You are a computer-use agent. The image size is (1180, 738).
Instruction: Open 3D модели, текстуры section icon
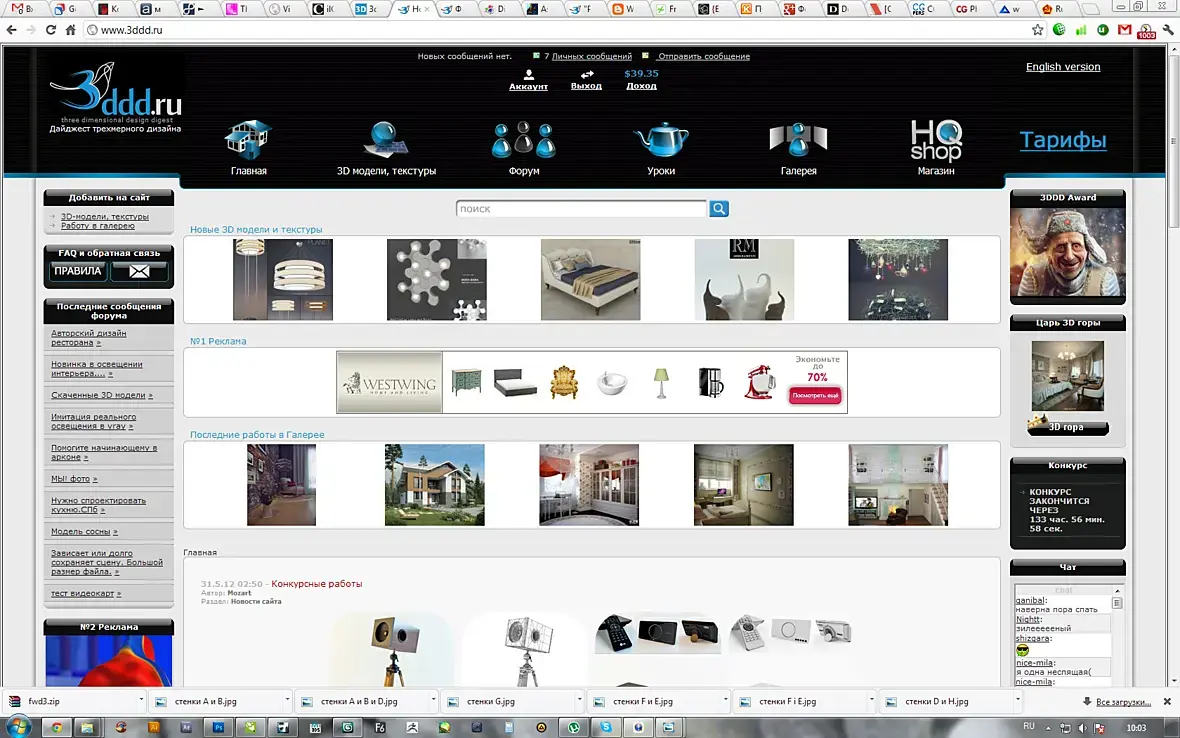(x=385, y=140)
